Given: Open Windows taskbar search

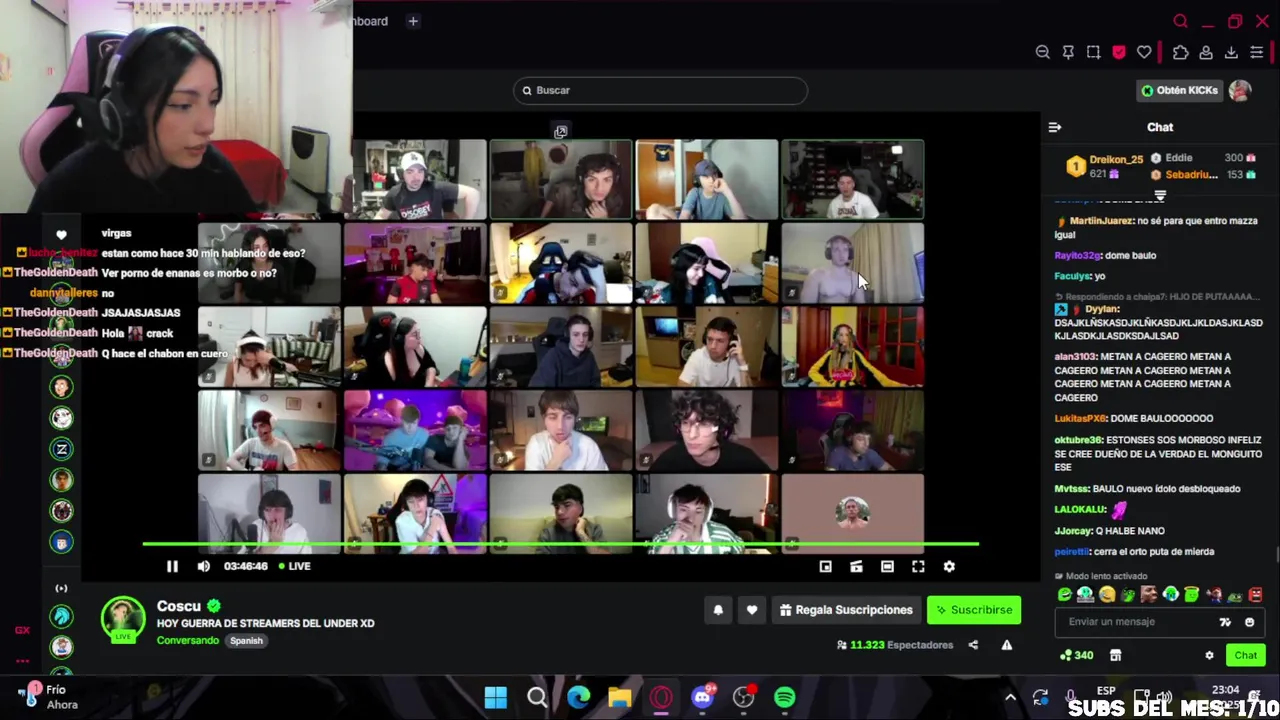Looking at the screenshot, I should coord(537,697).
